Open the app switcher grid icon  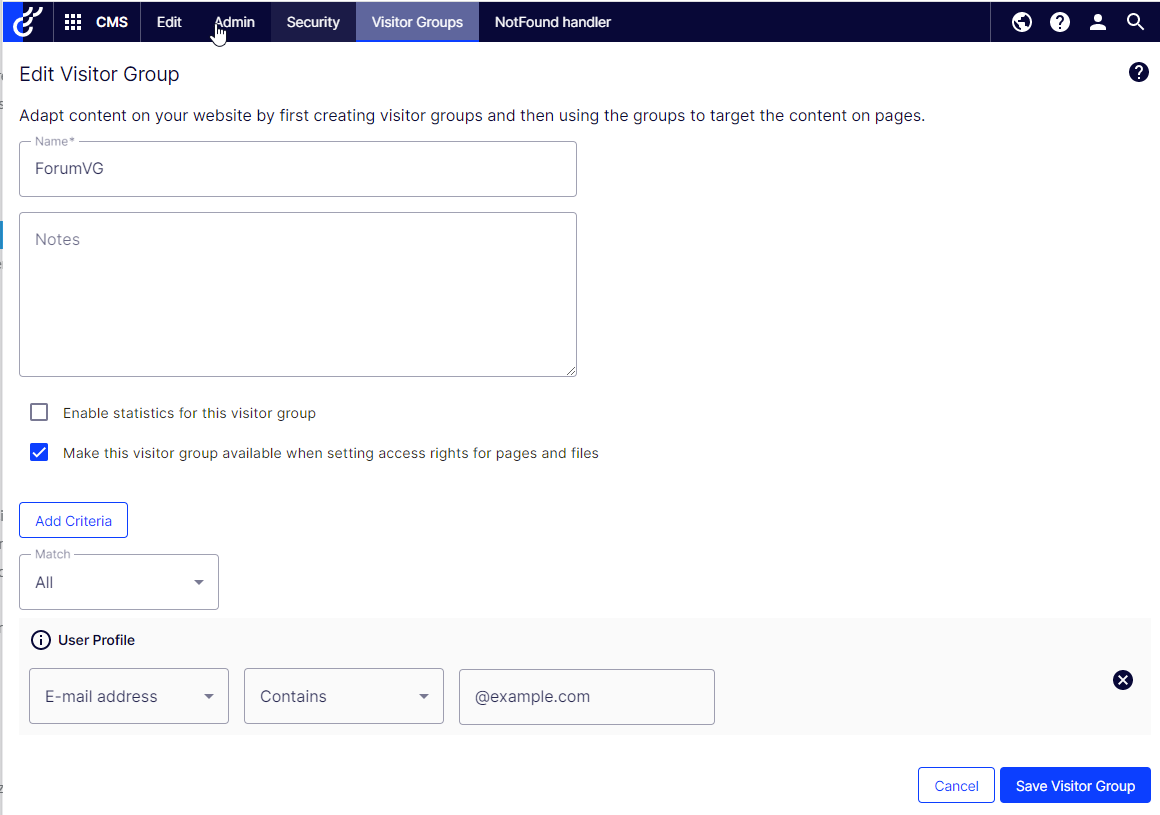(73, 22)
